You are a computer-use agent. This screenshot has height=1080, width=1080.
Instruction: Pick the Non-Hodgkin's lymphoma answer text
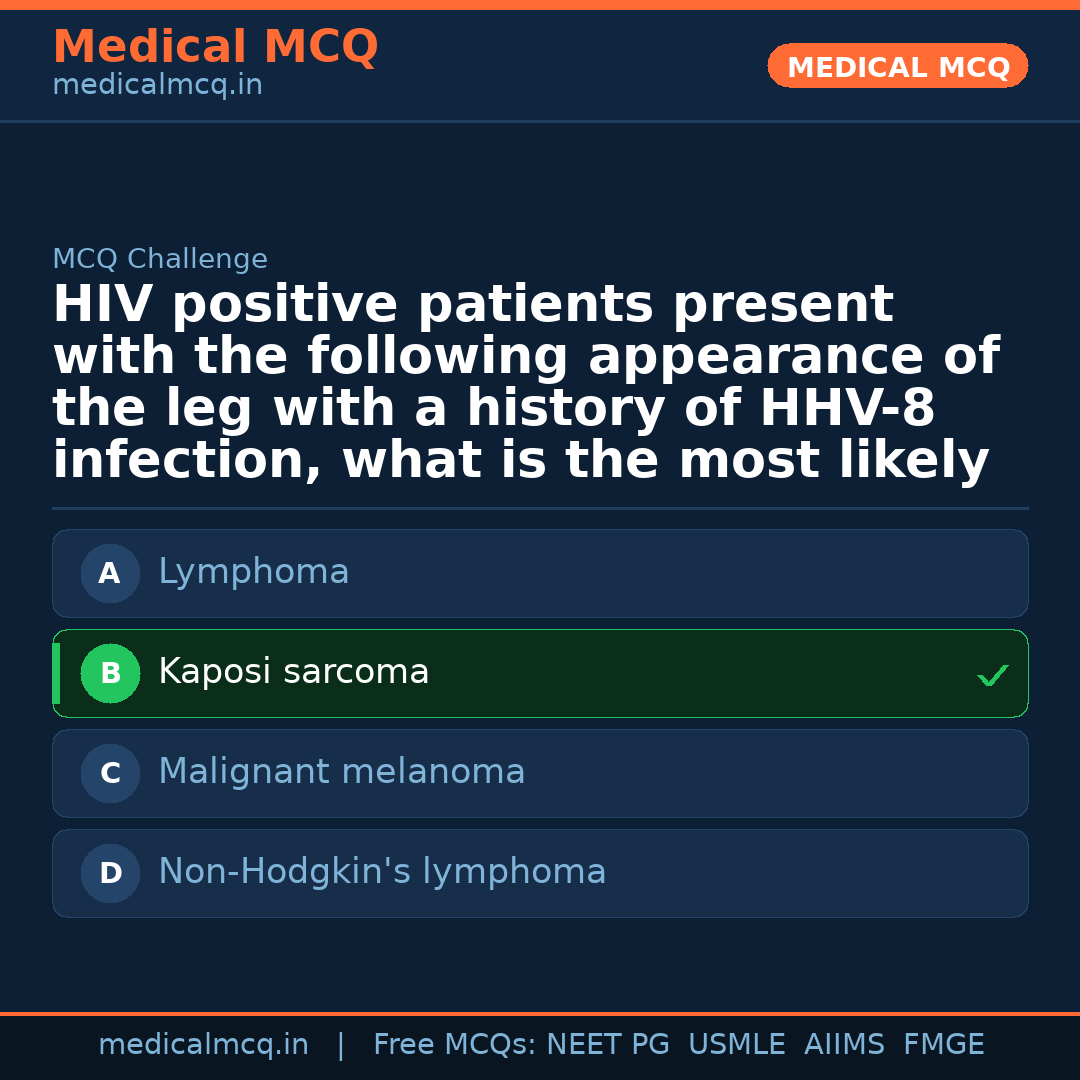point(382,872)
